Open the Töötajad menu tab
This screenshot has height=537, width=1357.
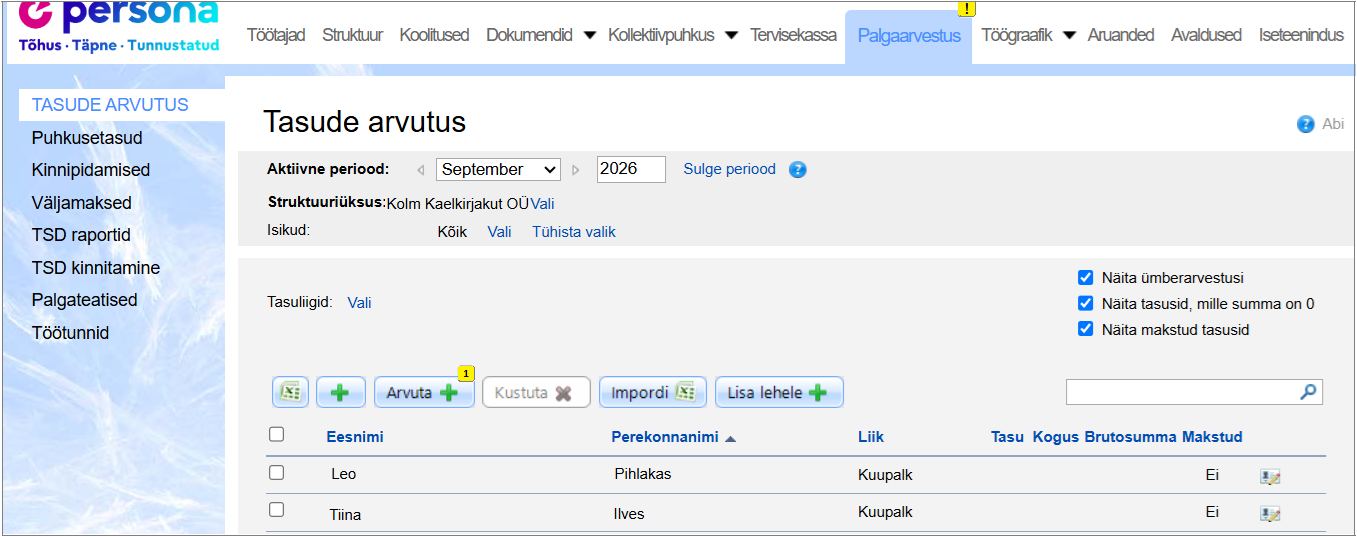pyautogui.click(x=275, y=35)
